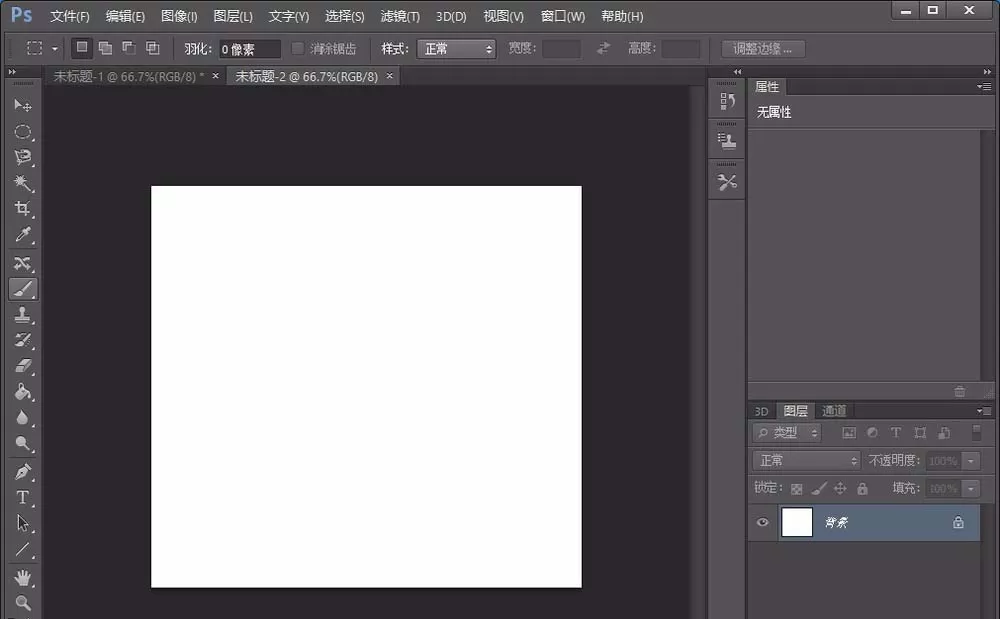Select the Hand tool

tap(23, 578)
